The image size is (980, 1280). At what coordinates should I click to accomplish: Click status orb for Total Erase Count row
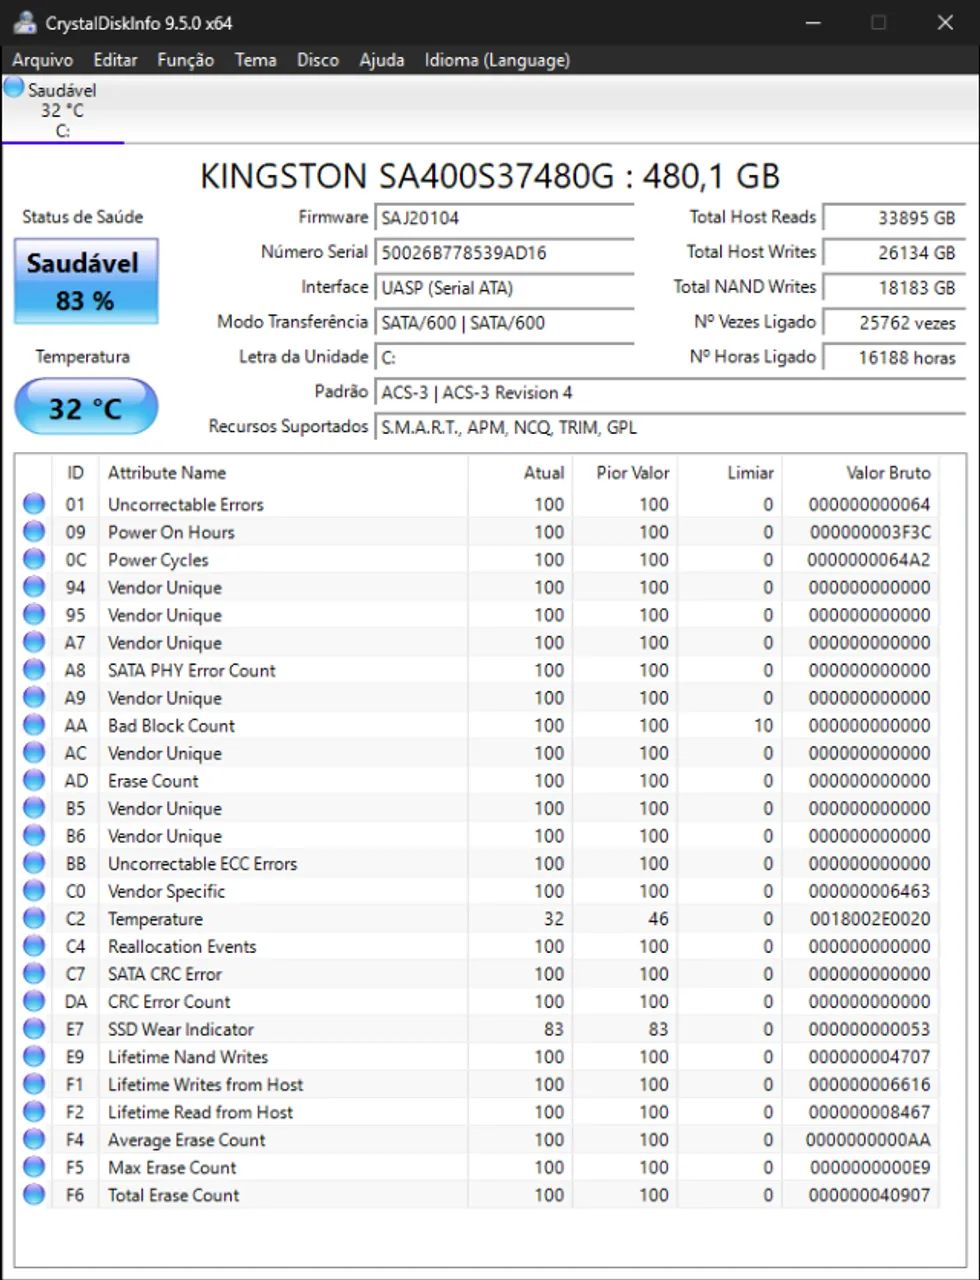[x=34, y=1194]
